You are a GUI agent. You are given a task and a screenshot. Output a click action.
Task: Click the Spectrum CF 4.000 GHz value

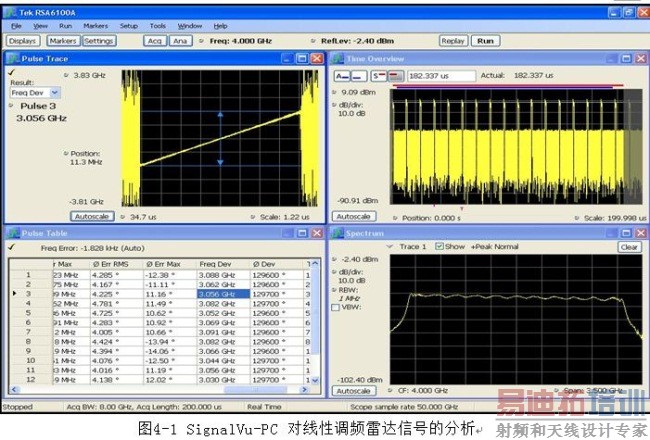pos(423,391)
